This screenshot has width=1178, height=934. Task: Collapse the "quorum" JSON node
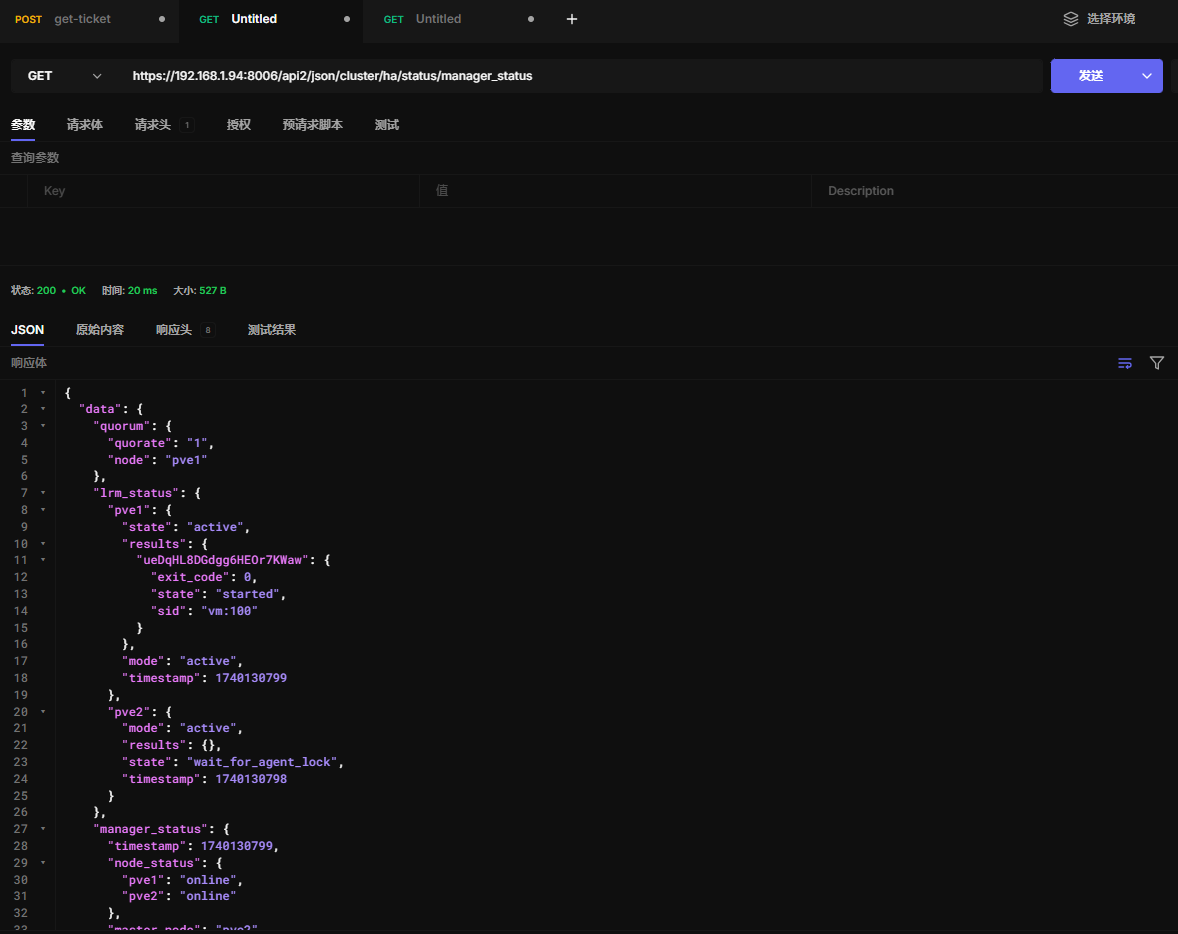click(x=43, y=426)
